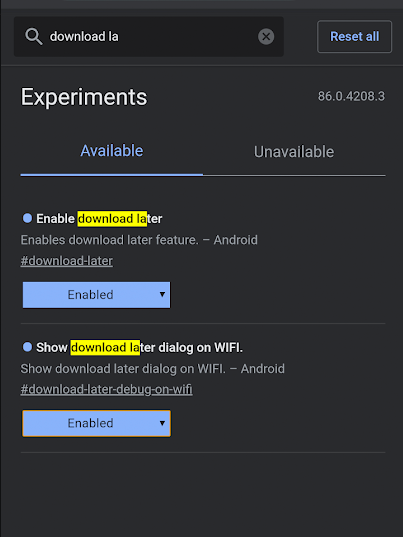Screen dimensions: 403x537
Task: Click description Show download later dialog on WIFI
Action: (123, 369)
